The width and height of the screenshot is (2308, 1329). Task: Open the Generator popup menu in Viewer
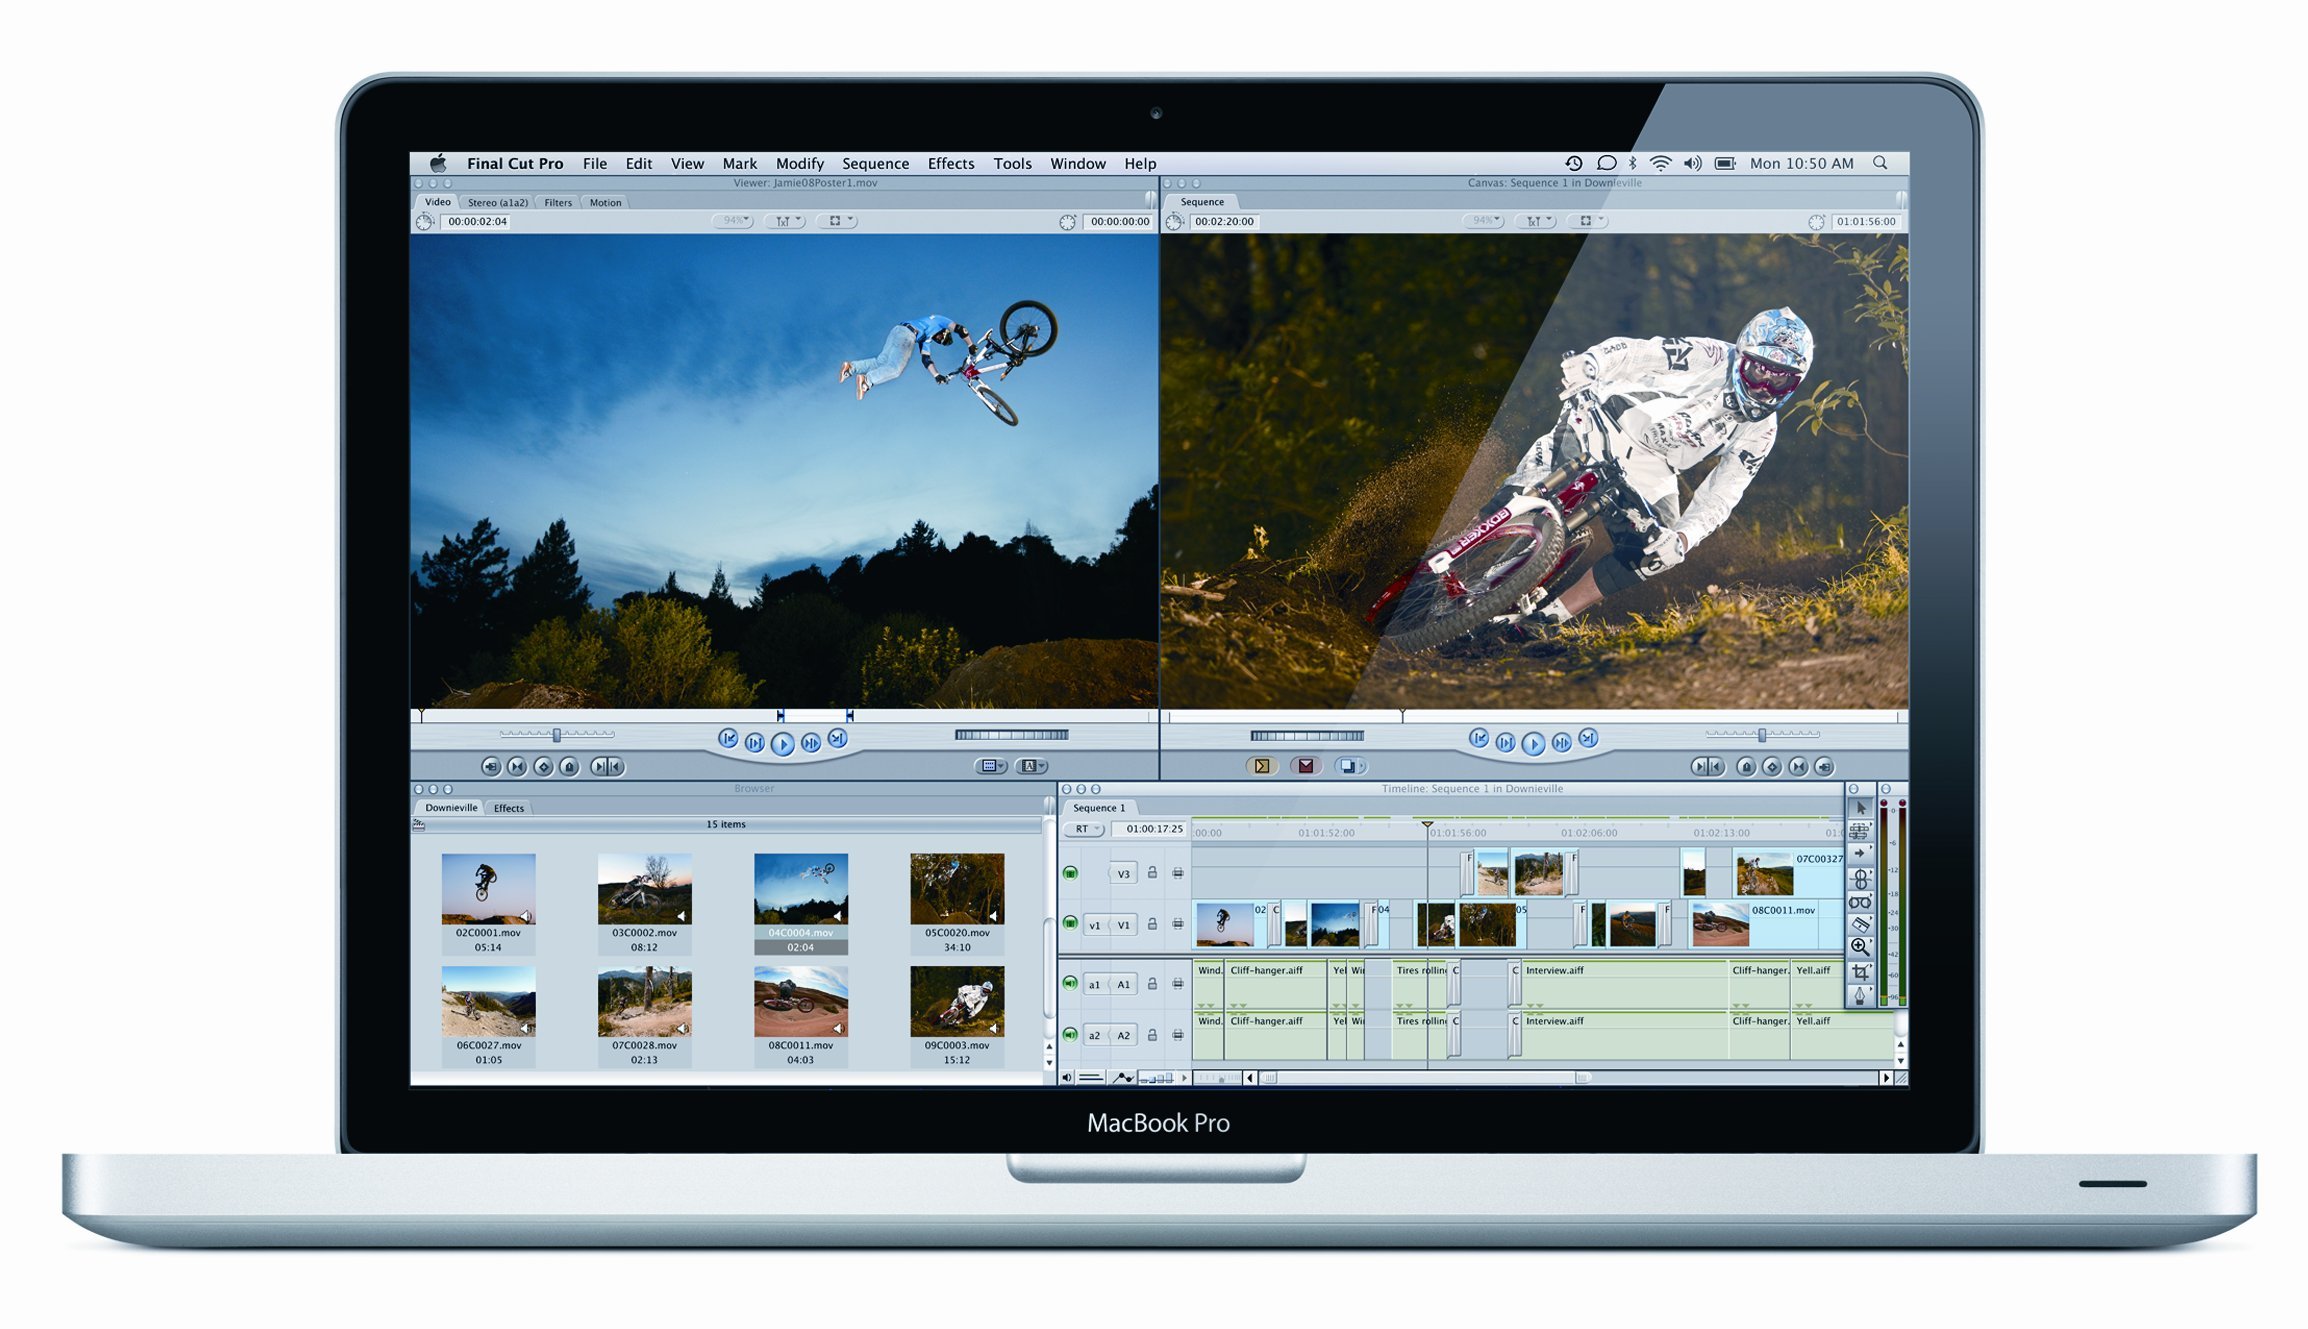point(1031,766)
